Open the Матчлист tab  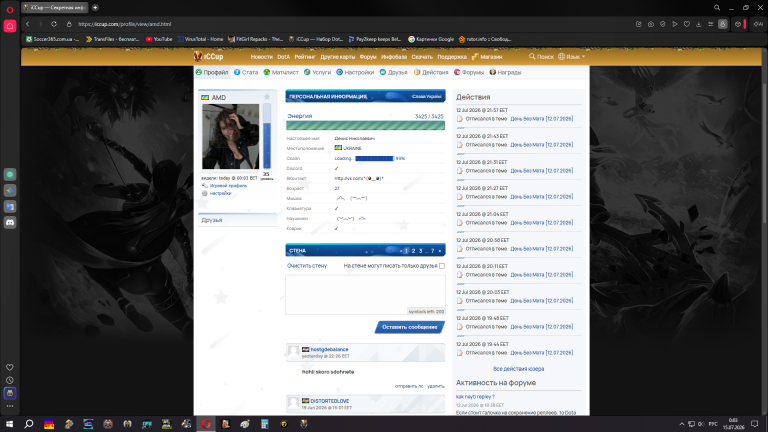pyautogui.click(x=281, y=72)
